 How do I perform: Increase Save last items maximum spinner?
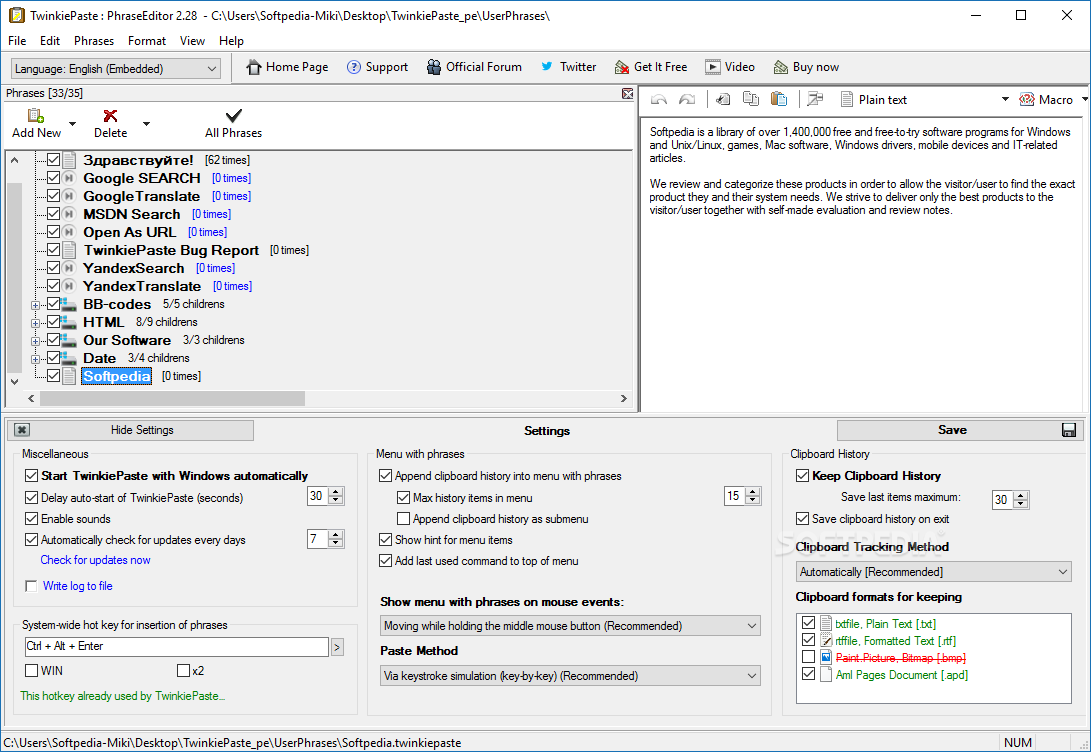tap(1020, 495)
